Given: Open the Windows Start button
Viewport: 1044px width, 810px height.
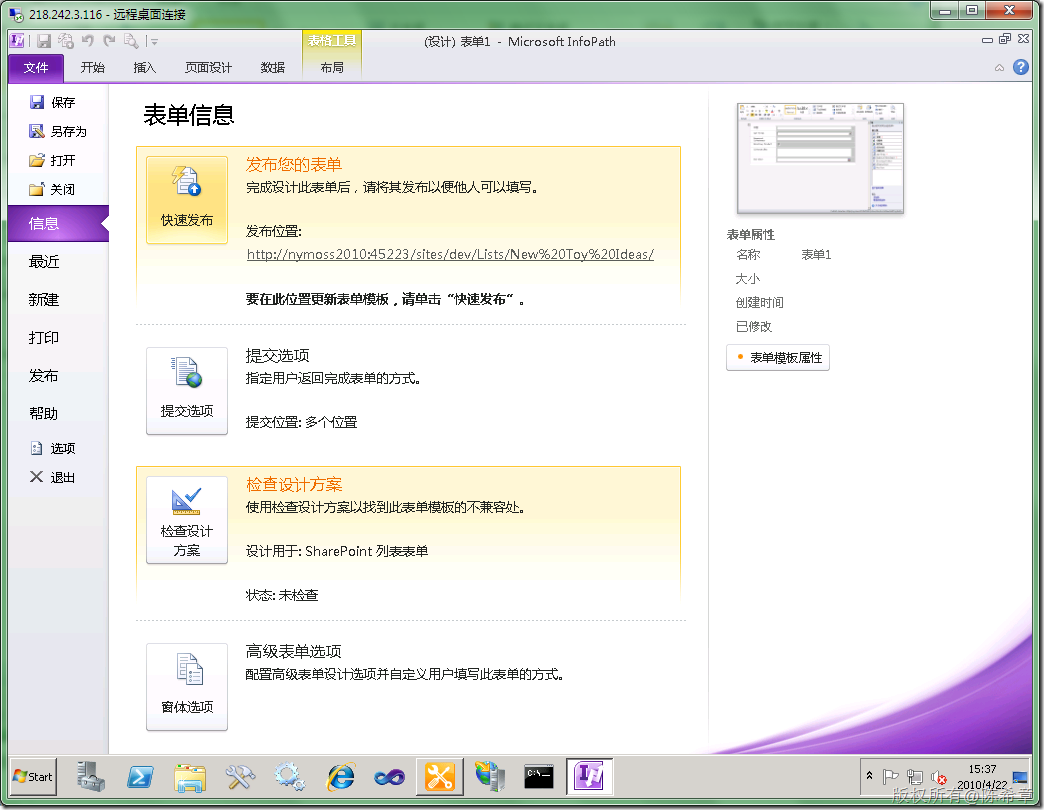Looking at the screenshot, I should 33,777.
